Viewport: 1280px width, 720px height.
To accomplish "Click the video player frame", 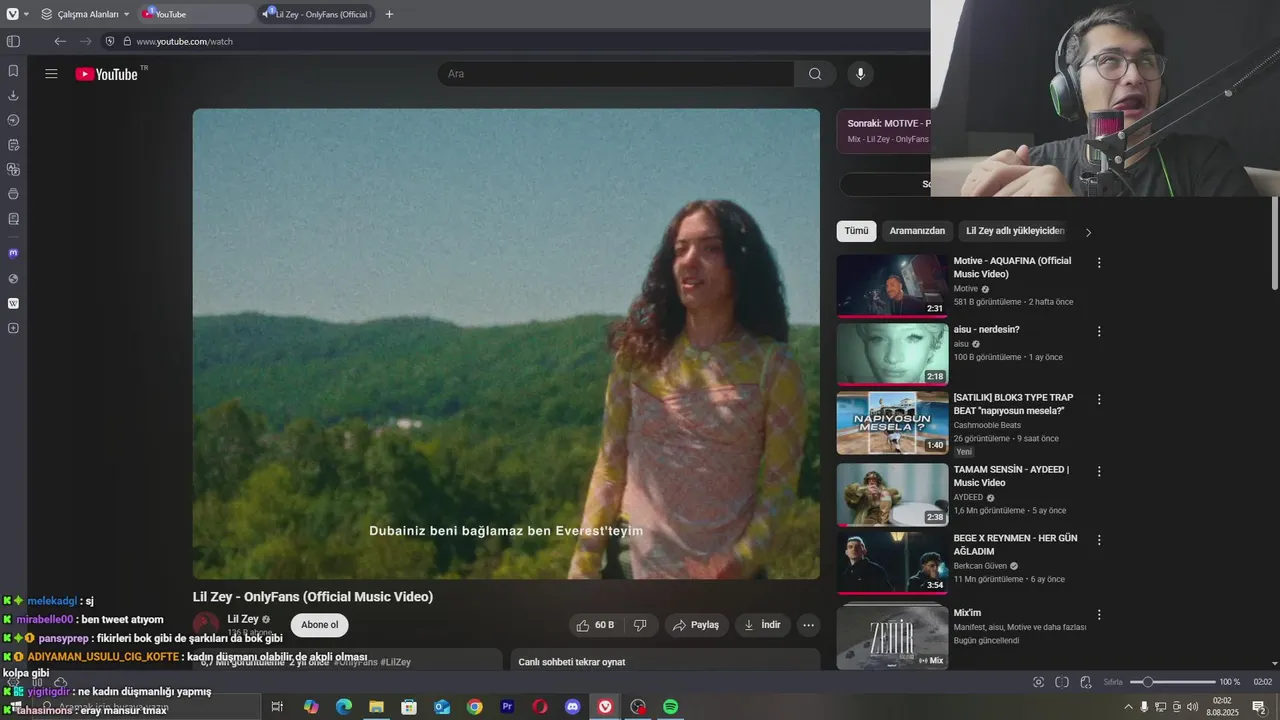I will (x=506, y=344).
